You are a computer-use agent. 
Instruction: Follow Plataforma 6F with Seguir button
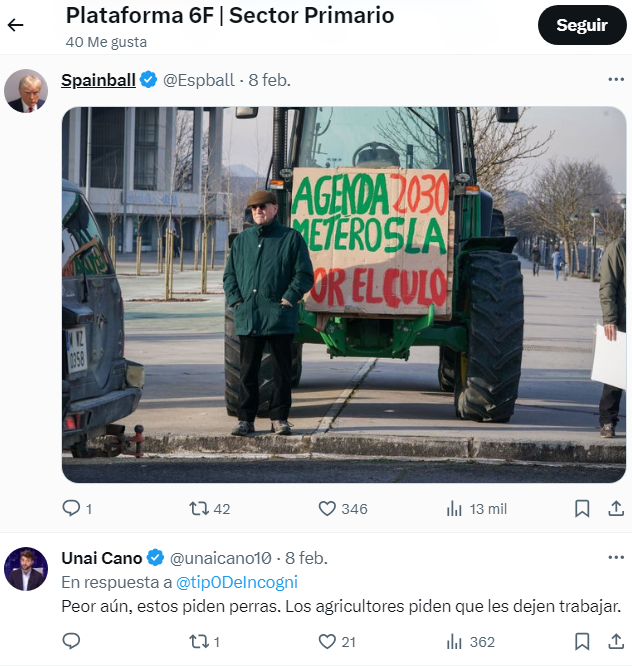tap(582, 25)
